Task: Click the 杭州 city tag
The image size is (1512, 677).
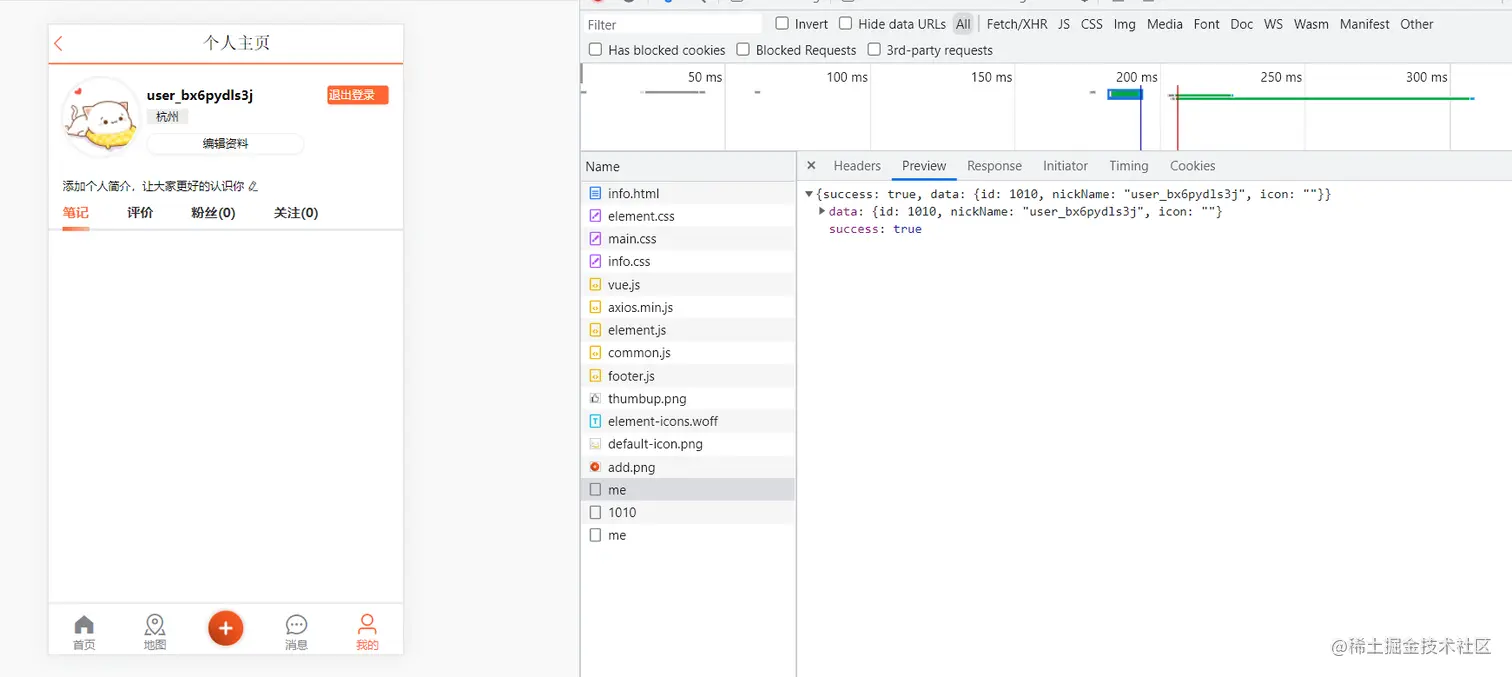Action: [167, 117]
